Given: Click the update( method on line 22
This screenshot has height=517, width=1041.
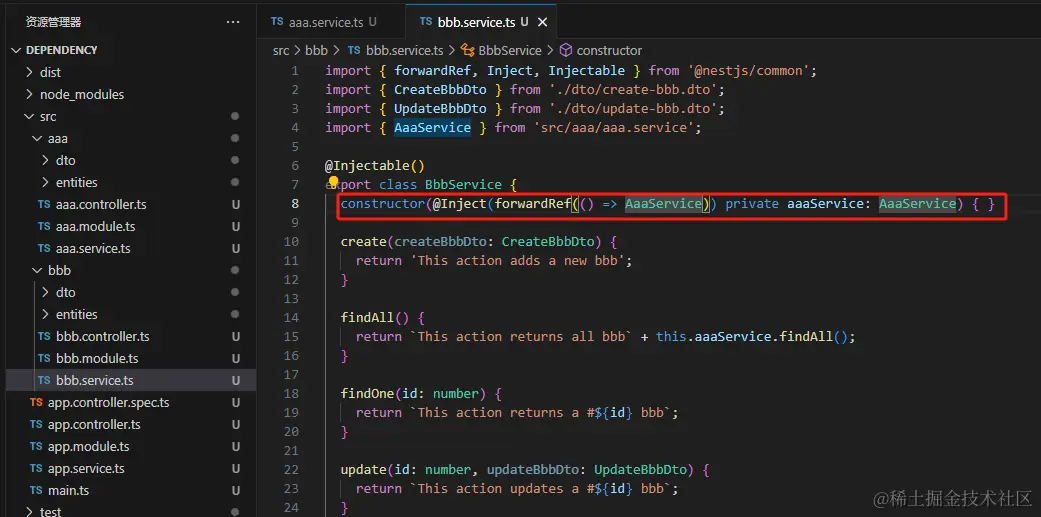Looking at the screenshot, I should click(x=367, y=470).
